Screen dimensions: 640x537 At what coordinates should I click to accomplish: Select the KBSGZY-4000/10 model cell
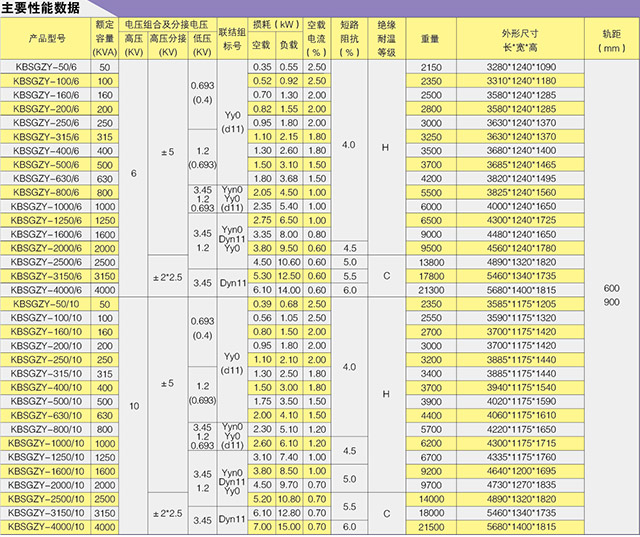[x=46, y=527]
